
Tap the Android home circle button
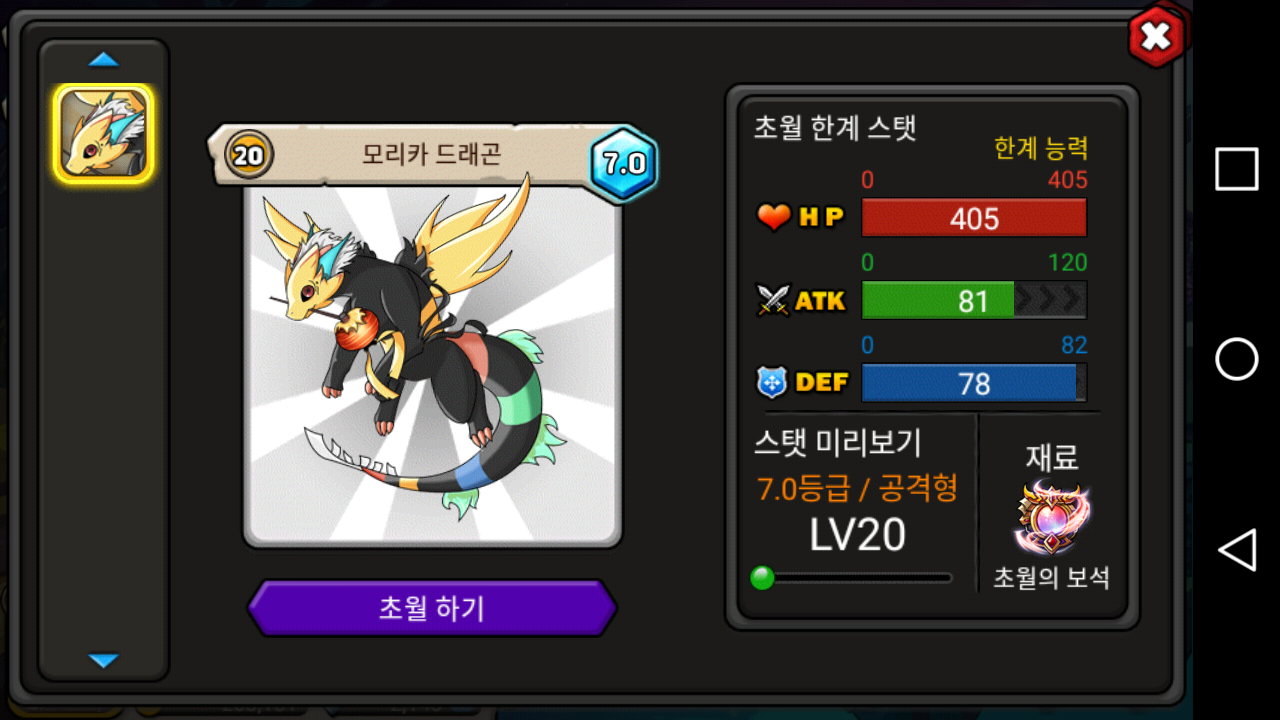pyautogui.click(x=1237, y=359)
